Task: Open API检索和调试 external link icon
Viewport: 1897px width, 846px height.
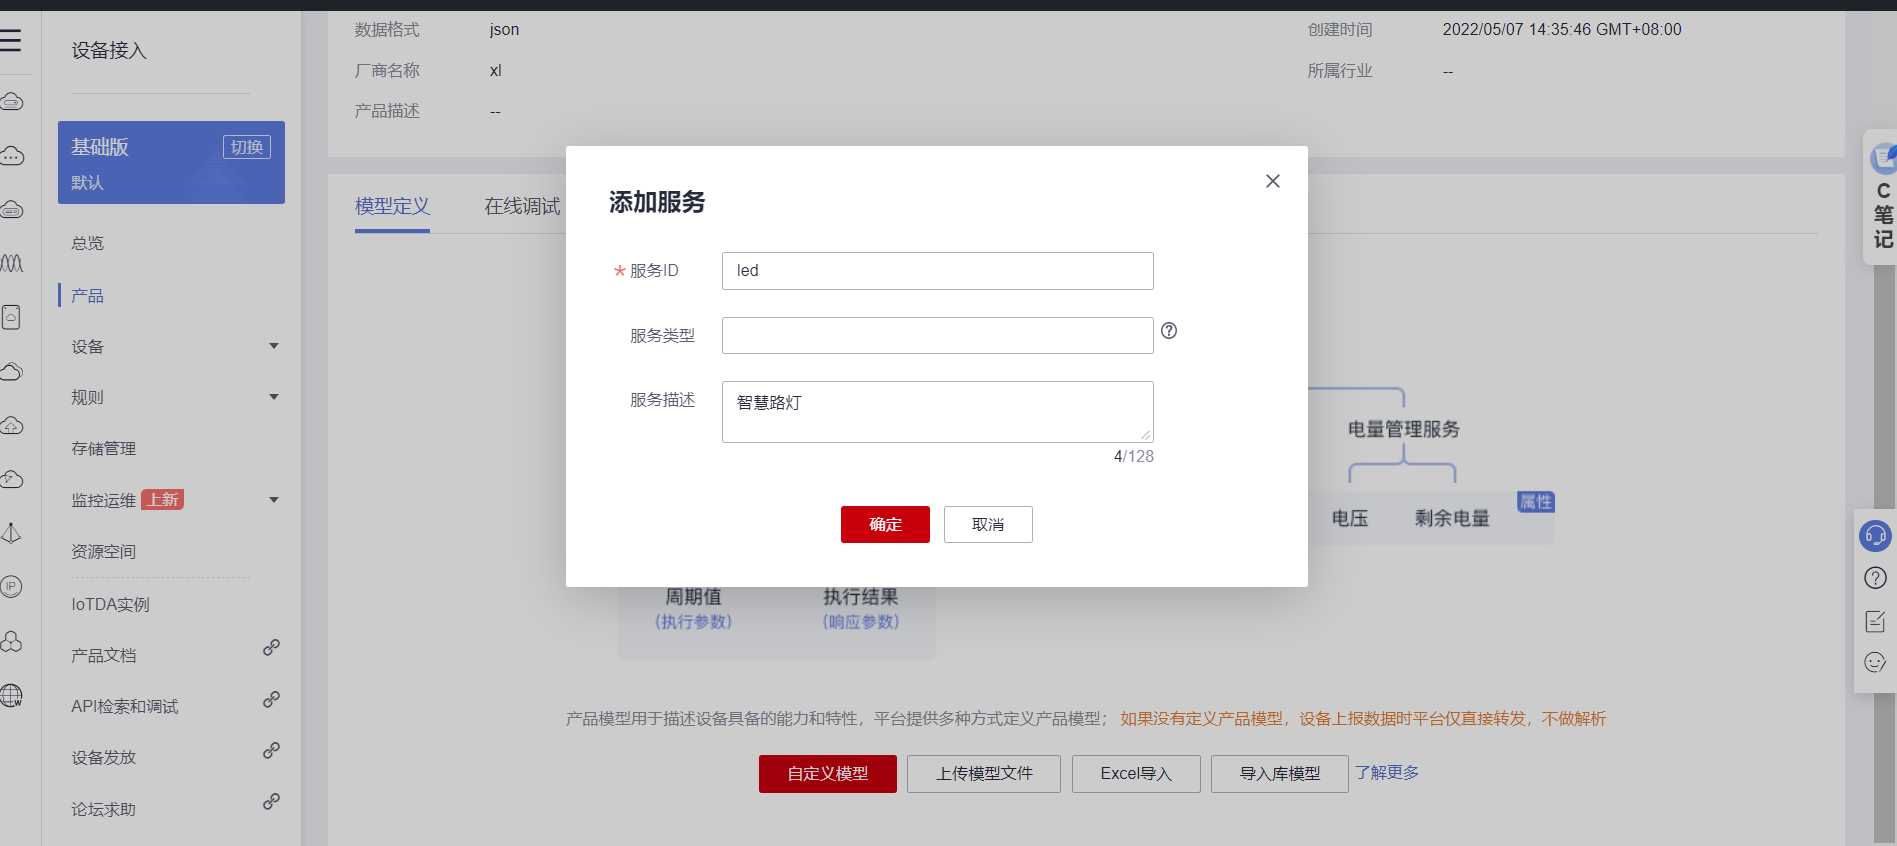Action: coord(271,699)
